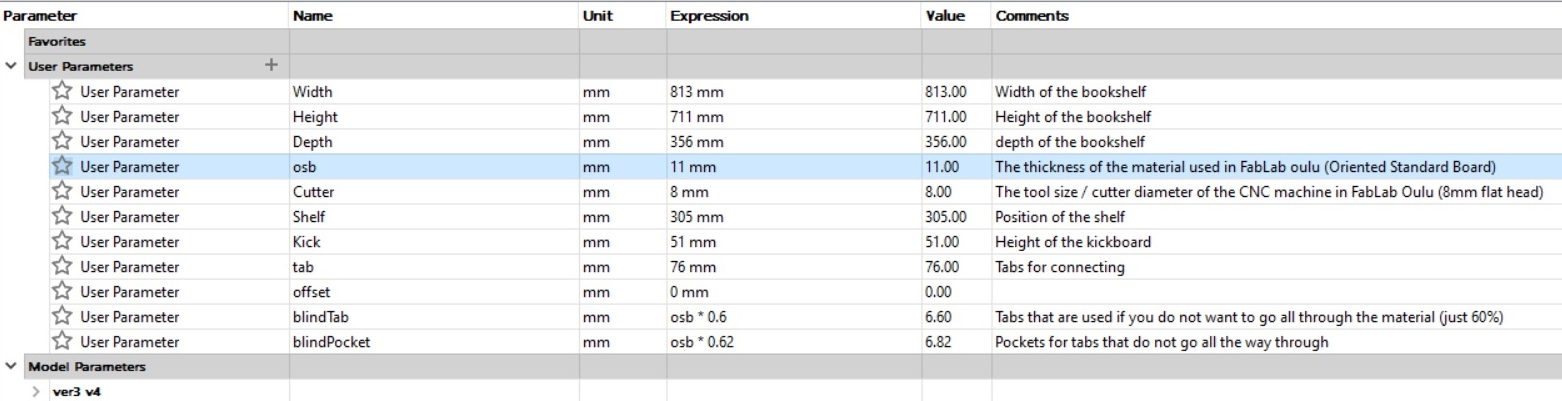Toggle star for Kick parameter

(63, 242)
